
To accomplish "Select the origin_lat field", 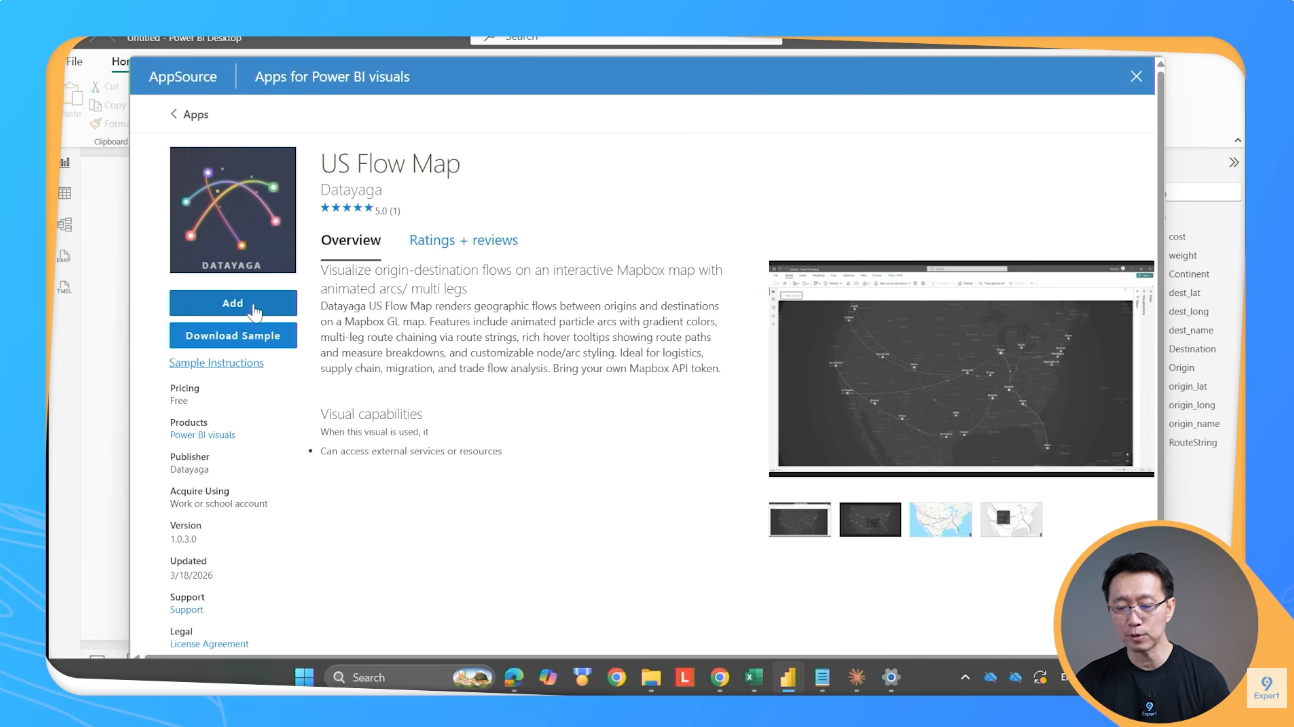I will pos(1188,386).
